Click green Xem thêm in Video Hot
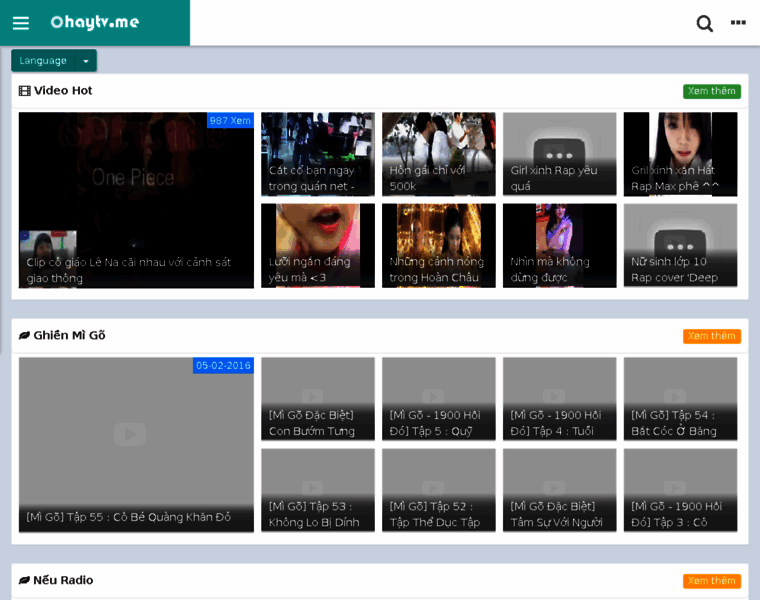 [712, 91]
